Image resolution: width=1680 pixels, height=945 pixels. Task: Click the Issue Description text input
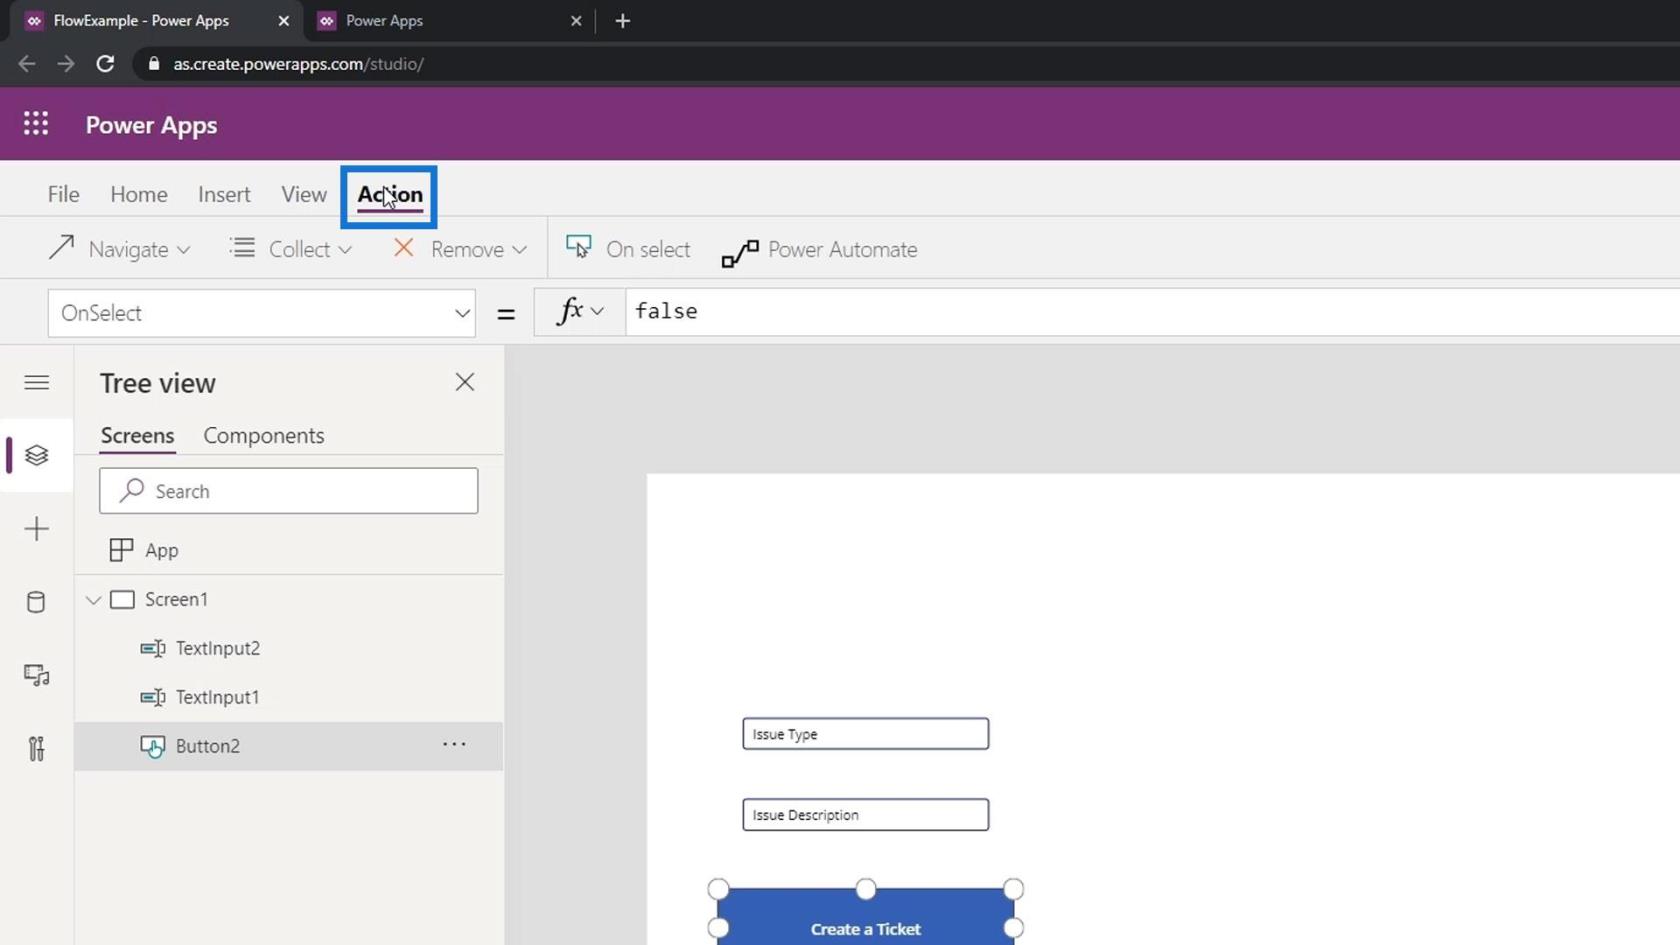pos(866,815)
